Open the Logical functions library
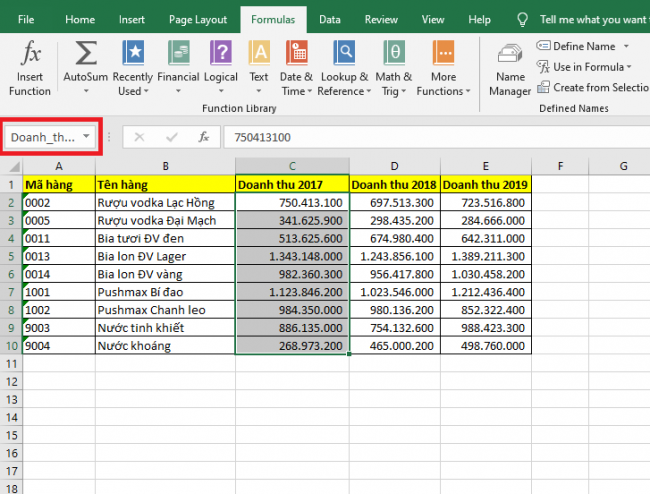This screenshot has height=494, width=650. (221, 67)
